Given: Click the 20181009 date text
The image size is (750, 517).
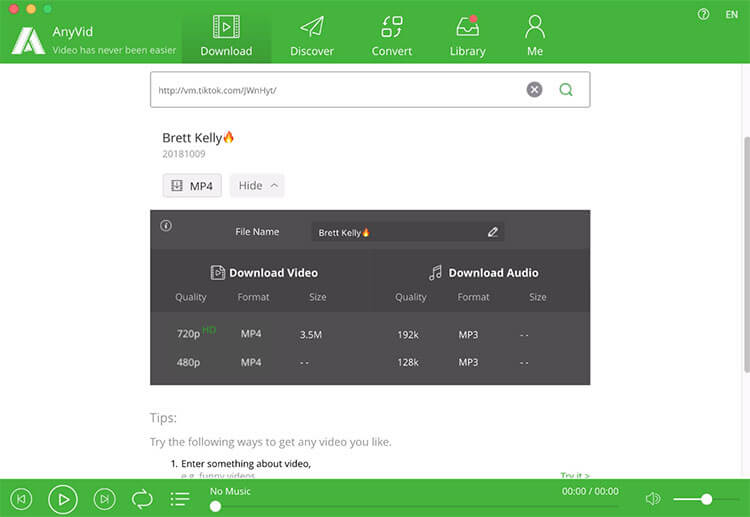Looking at the screenshot, I should pos(184,154).
